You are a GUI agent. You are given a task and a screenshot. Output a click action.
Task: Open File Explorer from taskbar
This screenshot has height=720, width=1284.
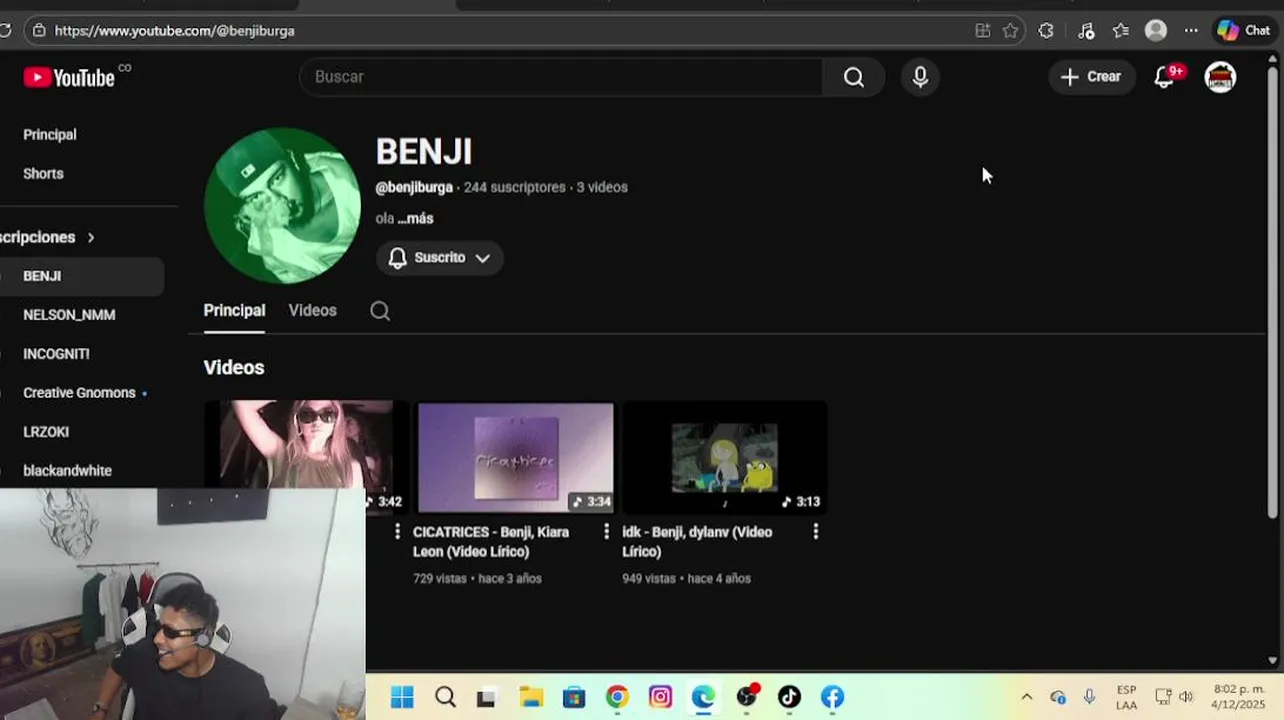coord(530,697)
